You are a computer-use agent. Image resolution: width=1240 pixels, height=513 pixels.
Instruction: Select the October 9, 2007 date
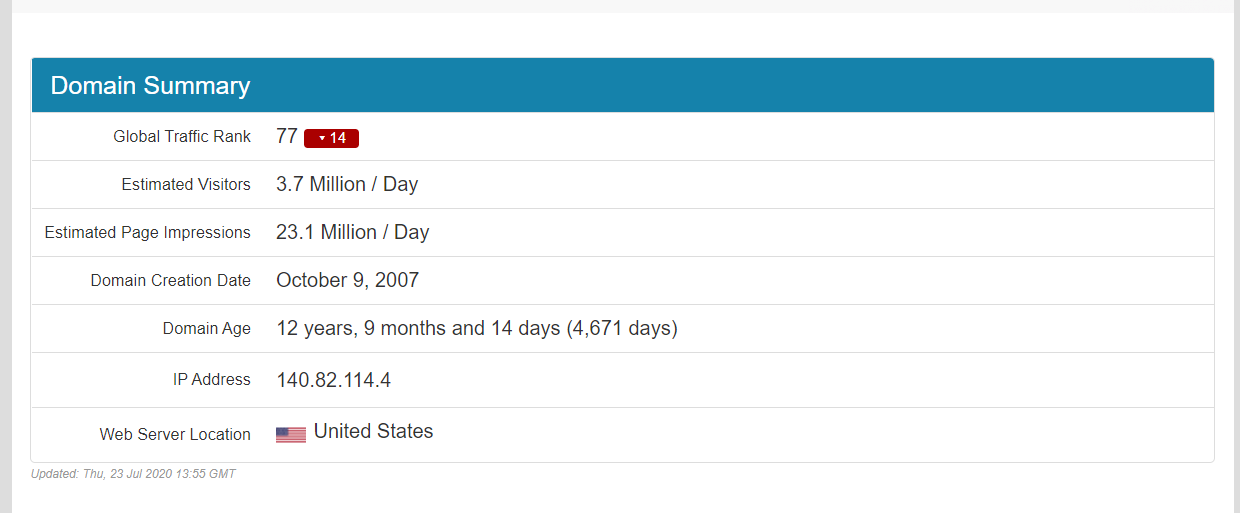click(347, 281)
